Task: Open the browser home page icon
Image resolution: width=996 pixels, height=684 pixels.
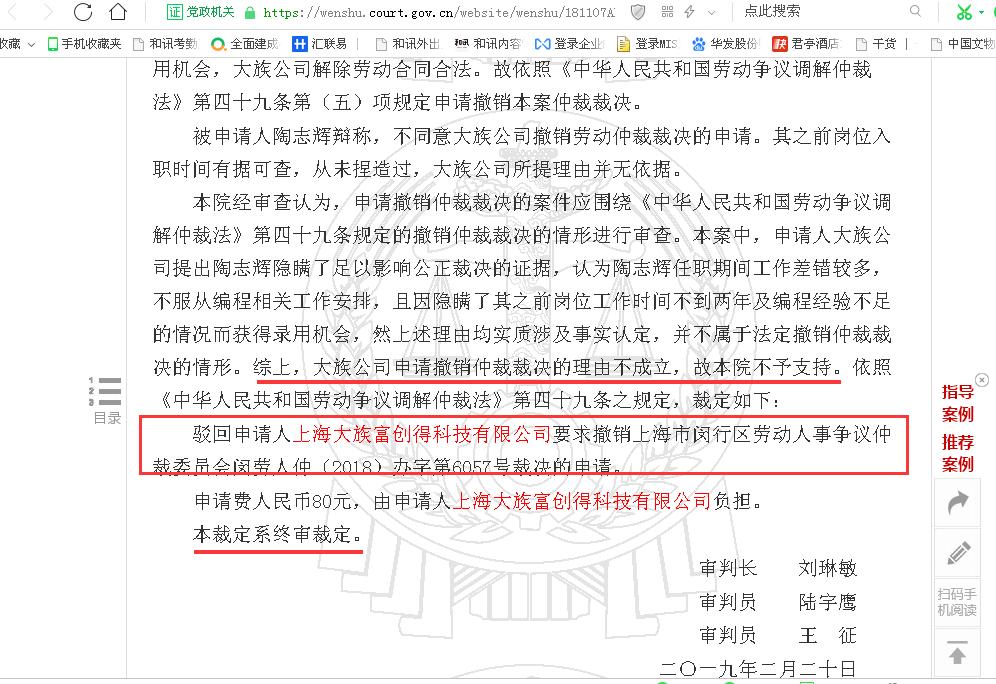Action: 118,11
